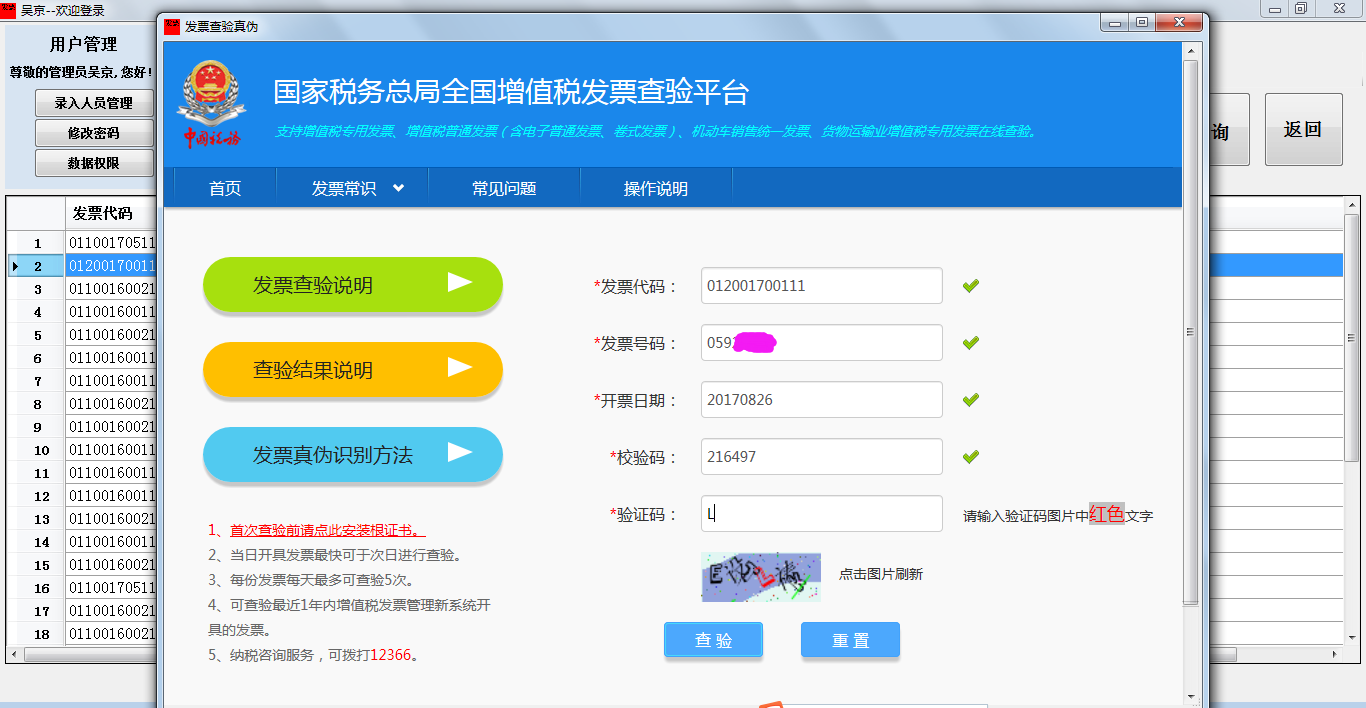The width and height of the screenshot is (1366, 708).
Task: Click 录入人员管理 button in the back window
Action: click(x=94, y=103)
